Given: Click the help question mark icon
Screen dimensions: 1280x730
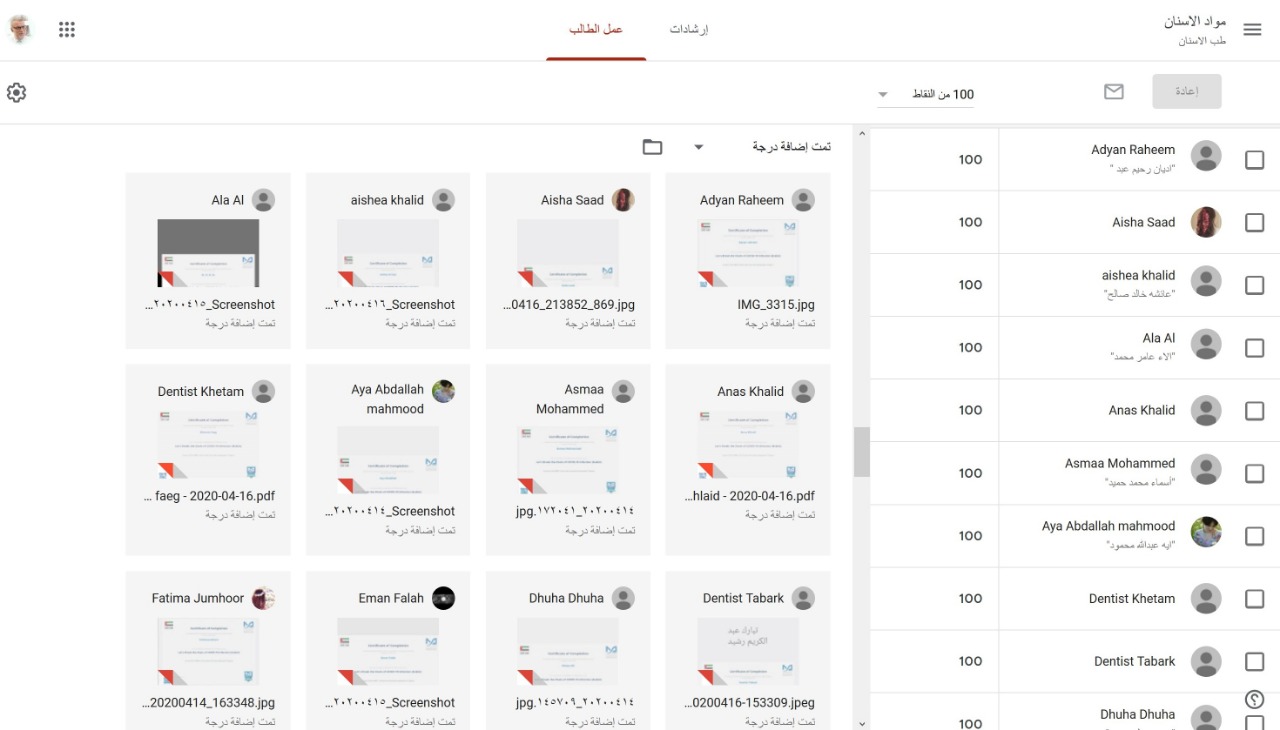Looking at the screenshot, I should tap(1256, 700).
